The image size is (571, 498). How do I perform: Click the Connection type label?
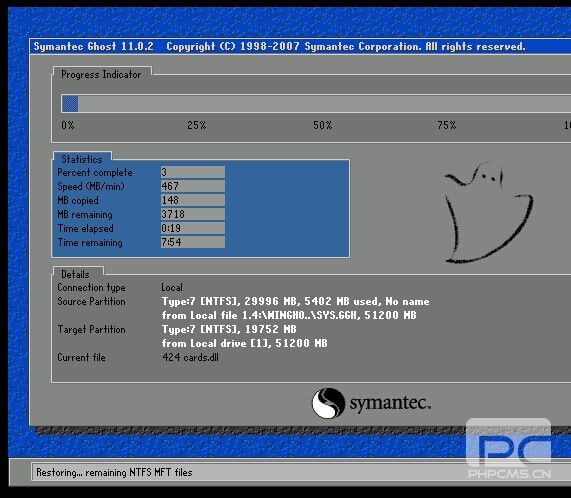coord(91,288)
